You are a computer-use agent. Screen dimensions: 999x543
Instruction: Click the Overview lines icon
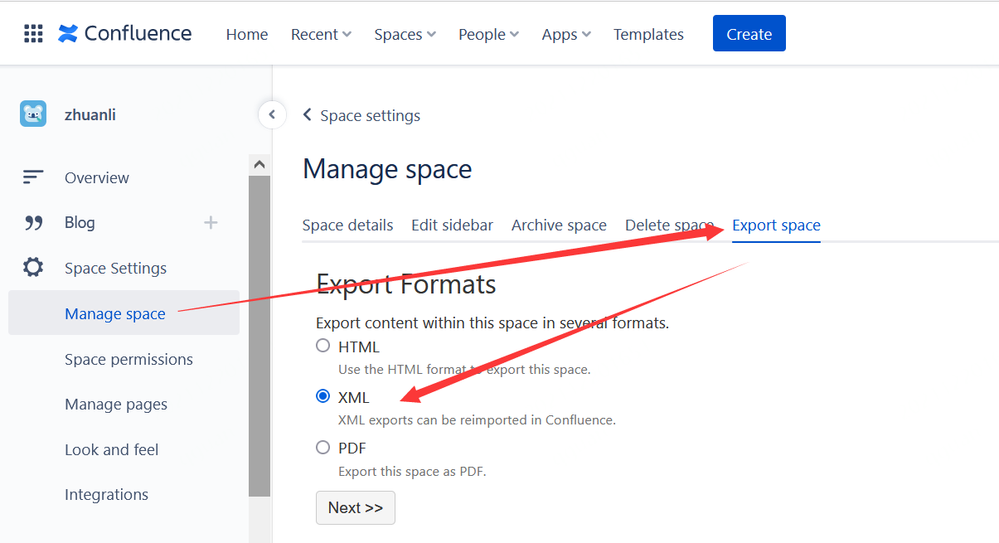pos(33,177)
